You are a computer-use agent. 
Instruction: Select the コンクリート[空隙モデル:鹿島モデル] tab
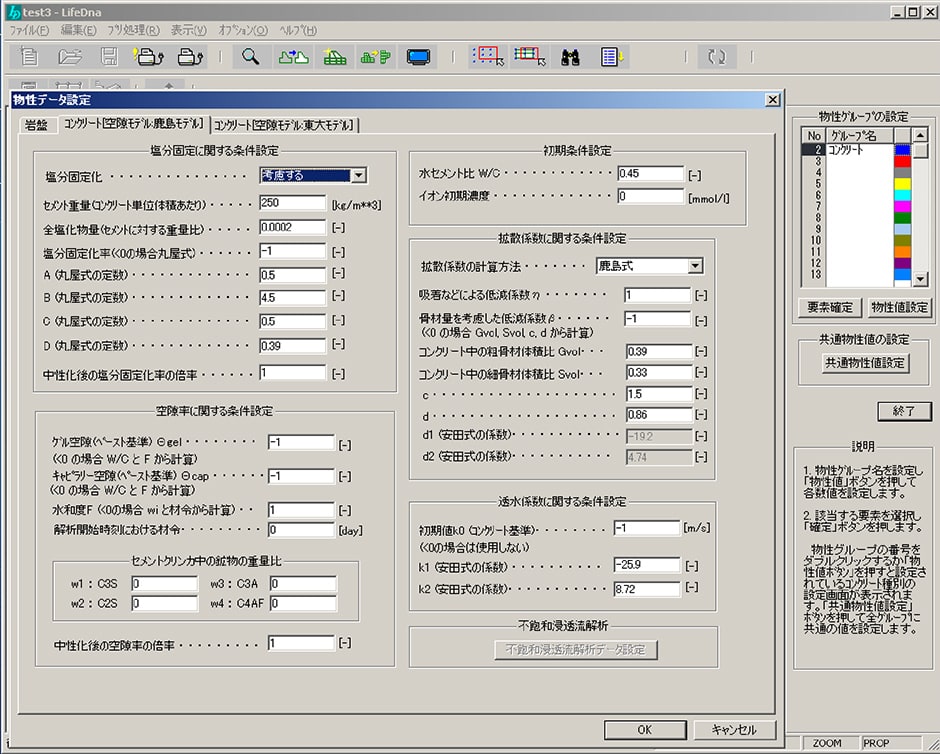point(134,124)
